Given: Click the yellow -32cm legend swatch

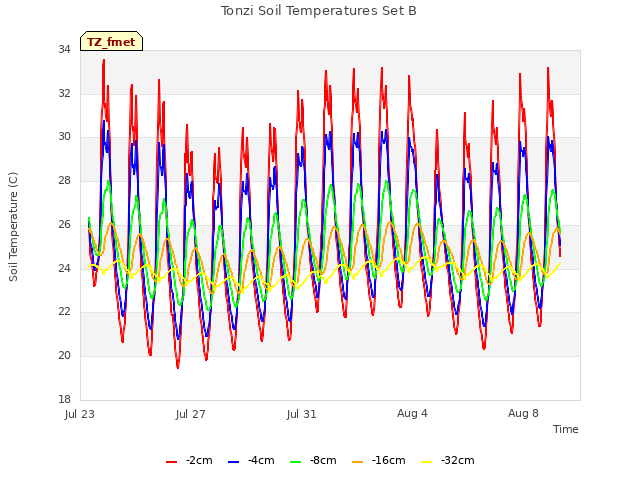Looking at the screenshot, I should point(427,462).
